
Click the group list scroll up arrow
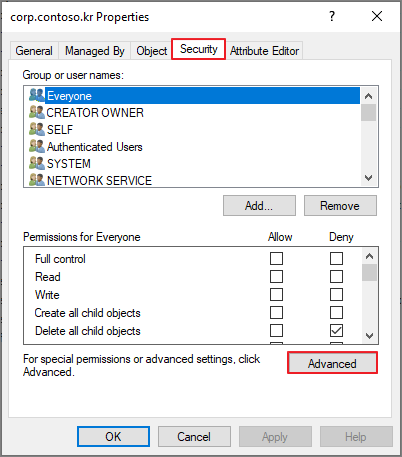[368, 96]
